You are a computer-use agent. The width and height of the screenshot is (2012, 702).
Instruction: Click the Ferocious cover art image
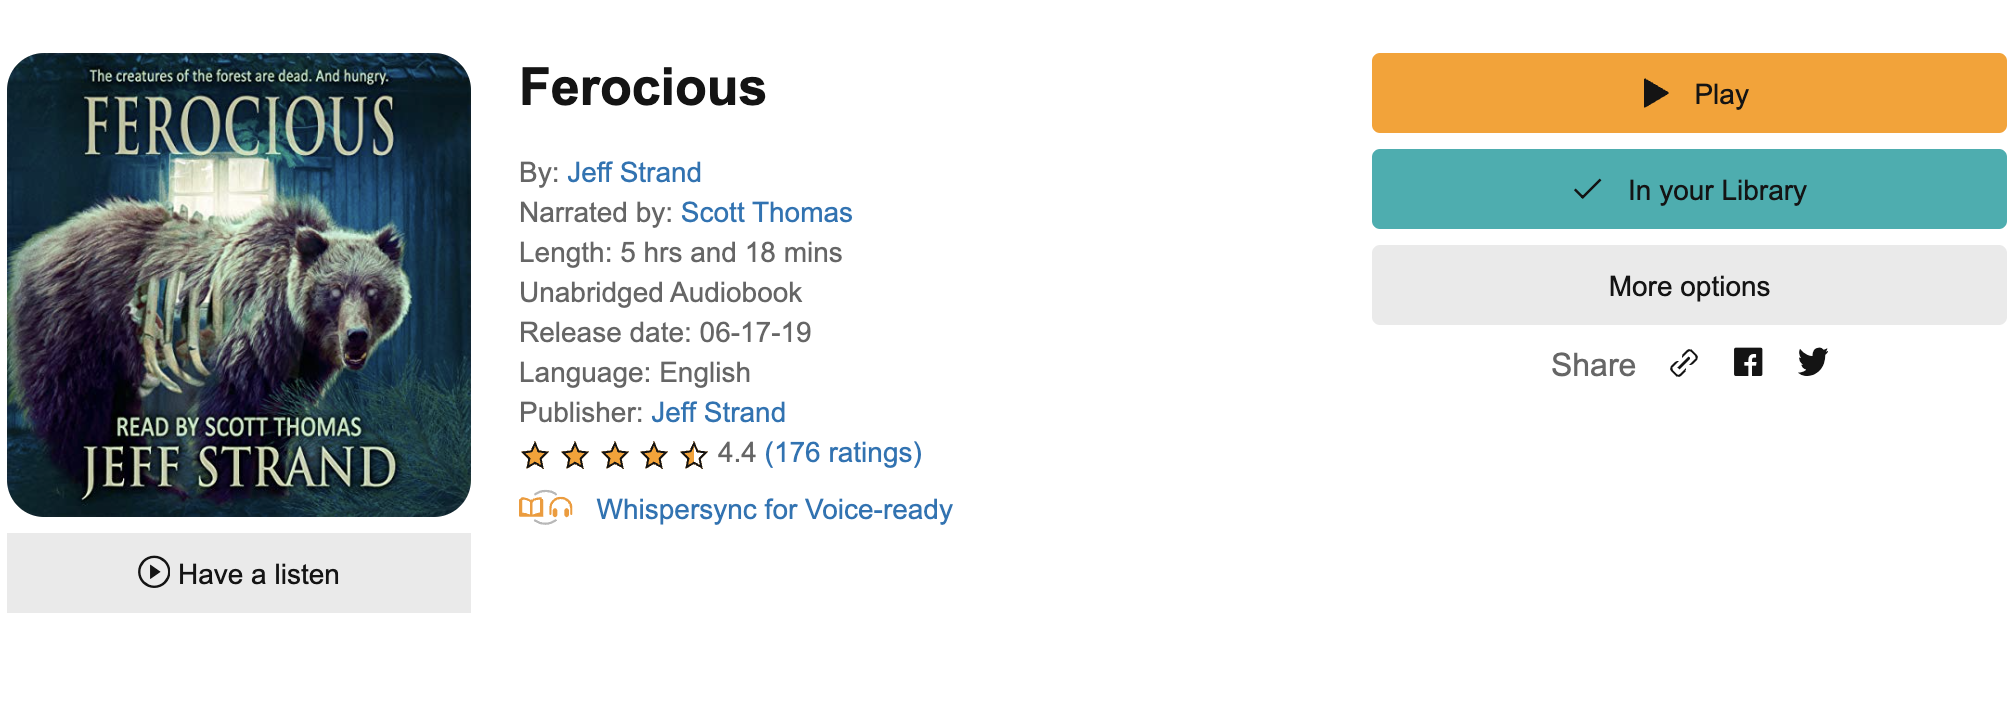pos(239,285)
